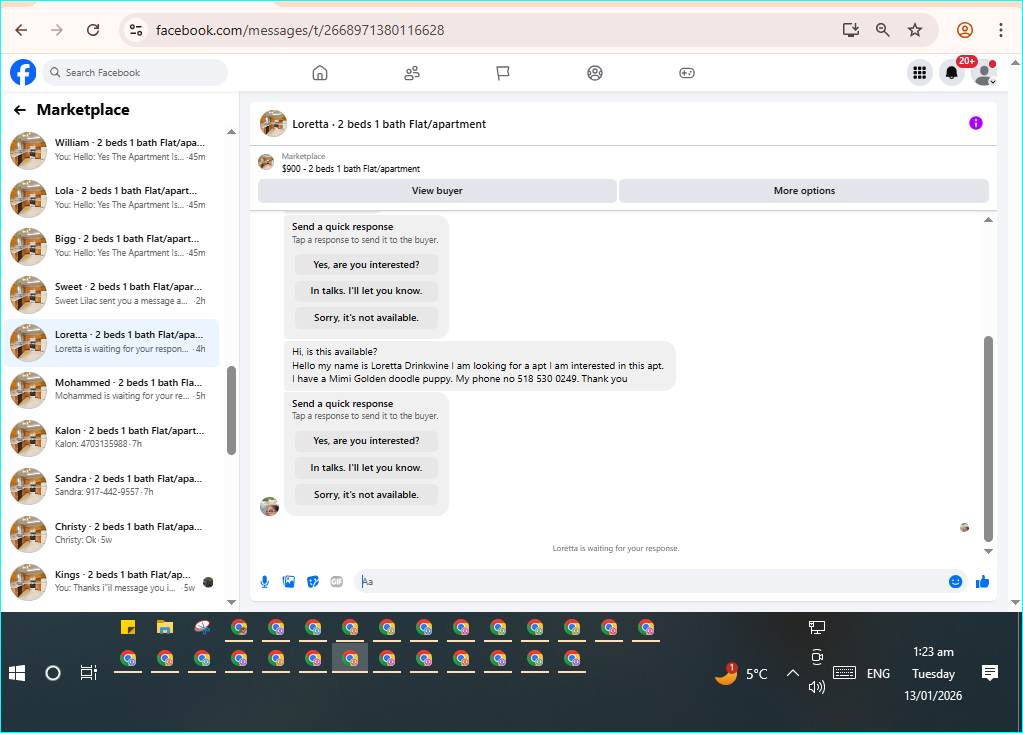
Task: Click upper 'In talks. I'll let you know.' response
Action: pos(366,292)
